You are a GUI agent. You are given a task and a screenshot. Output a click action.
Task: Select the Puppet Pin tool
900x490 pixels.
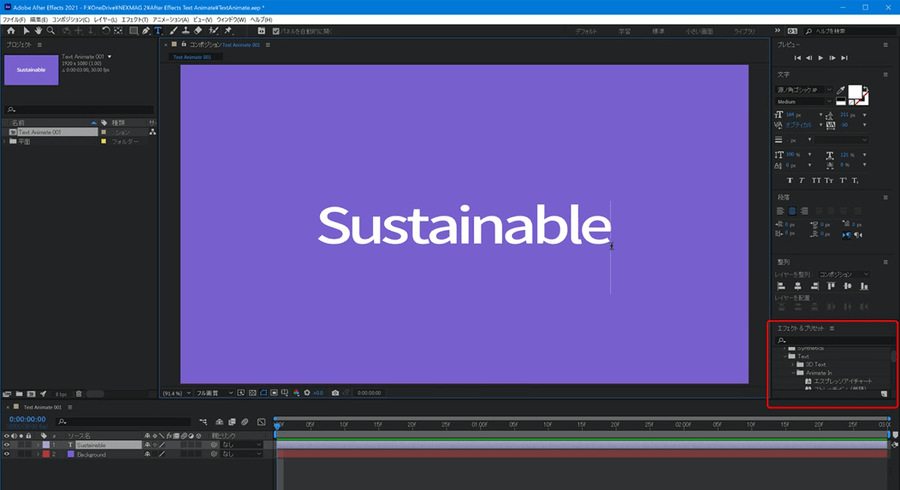click(x=228, y=31)
